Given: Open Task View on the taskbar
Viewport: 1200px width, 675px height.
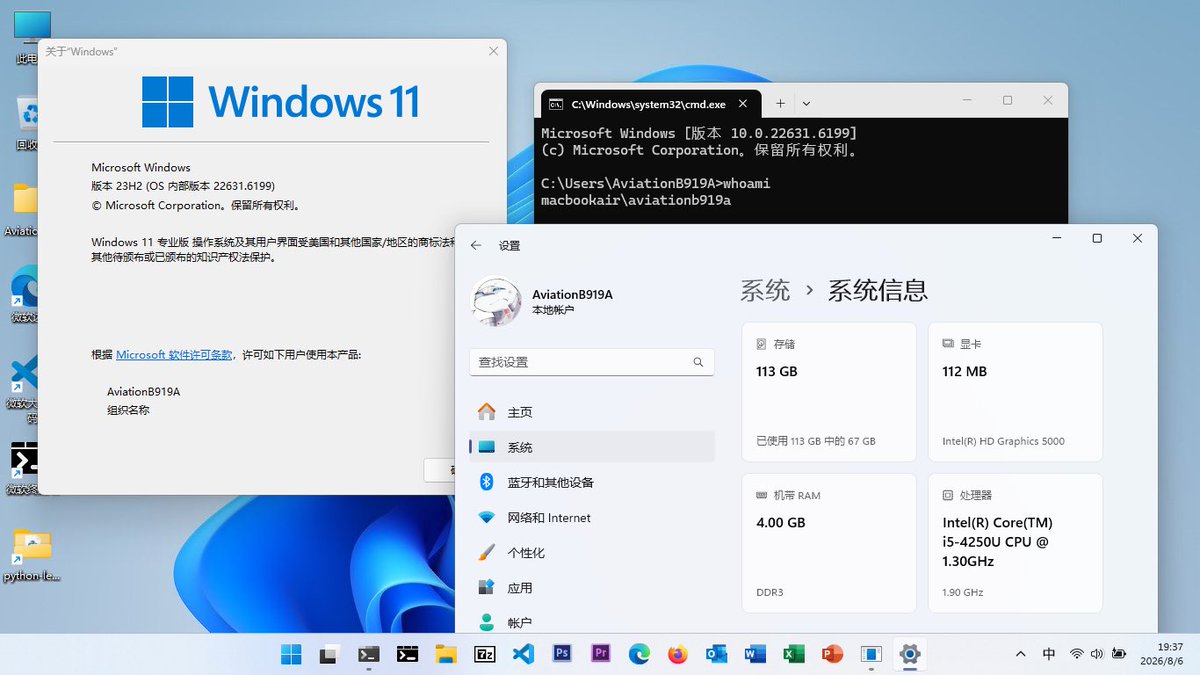Looking at the screenshot, I should tap(329, 655).
